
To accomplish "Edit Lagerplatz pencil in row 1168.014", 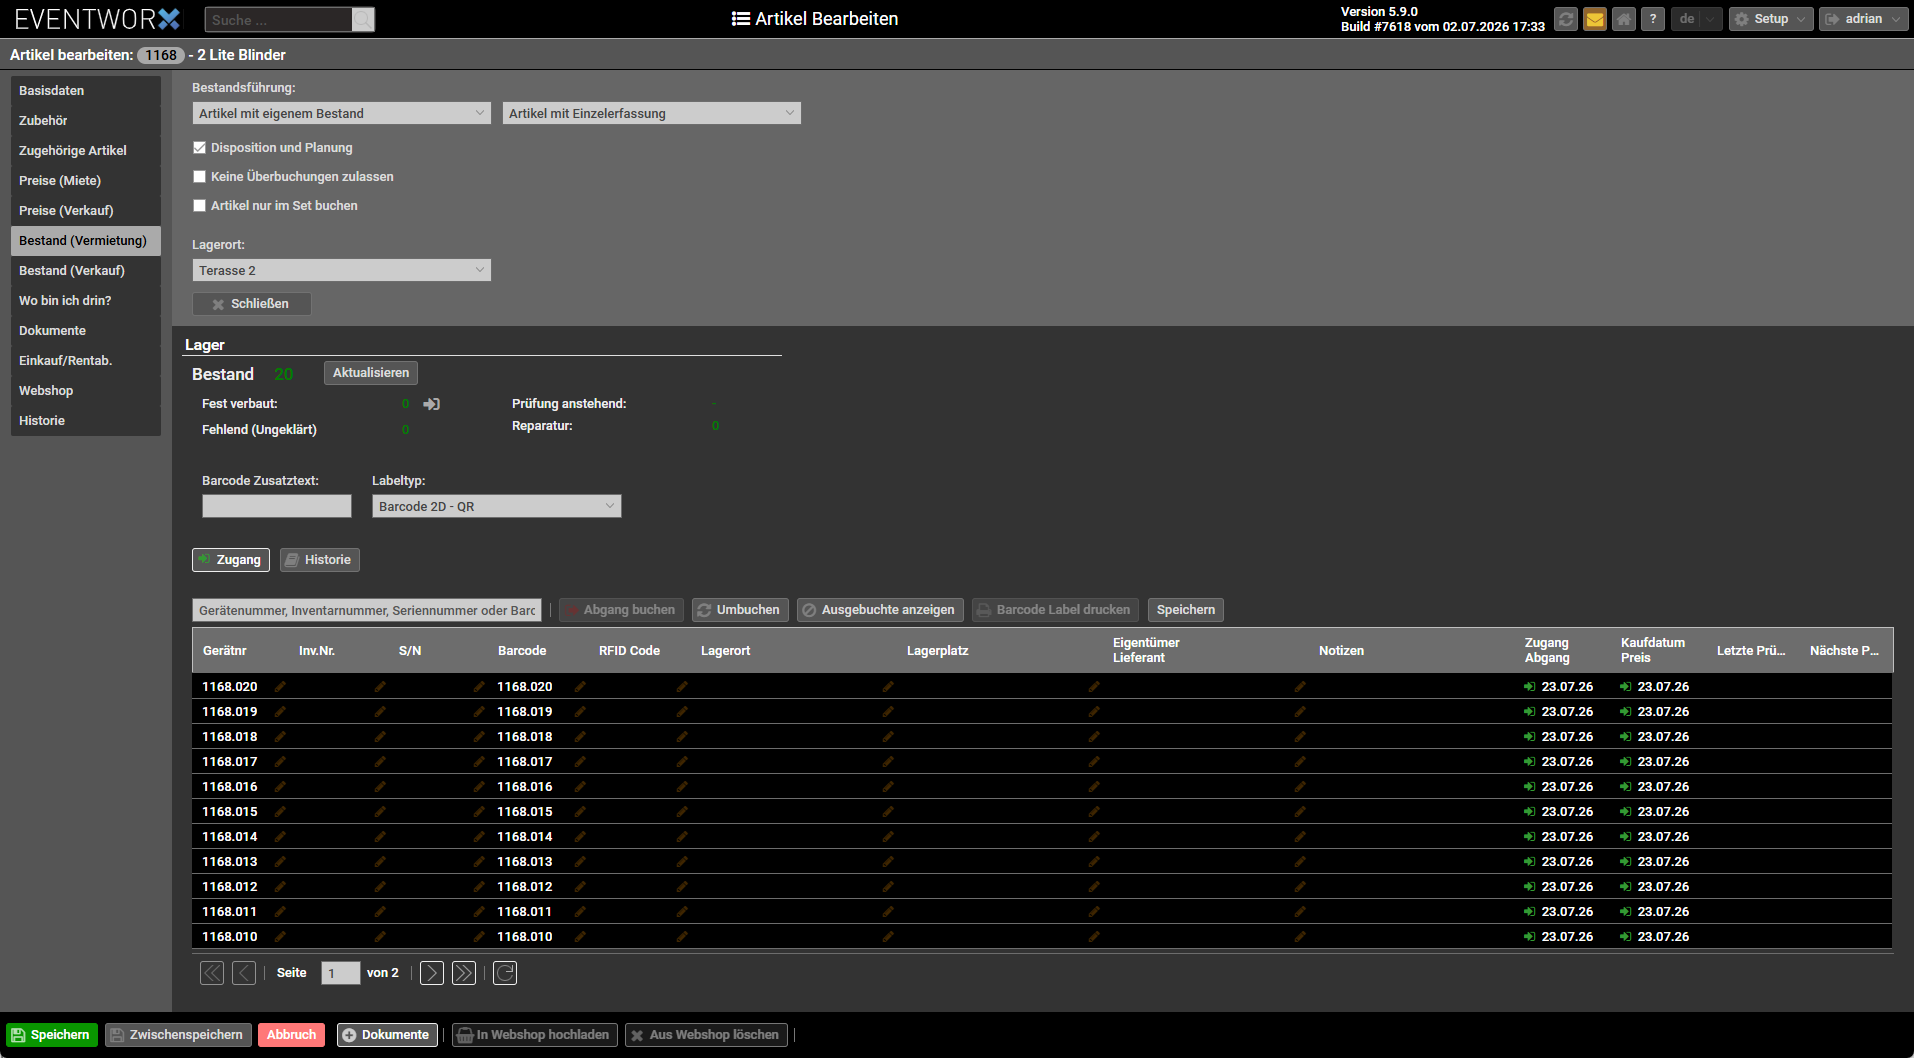I will coord(1094,837).
